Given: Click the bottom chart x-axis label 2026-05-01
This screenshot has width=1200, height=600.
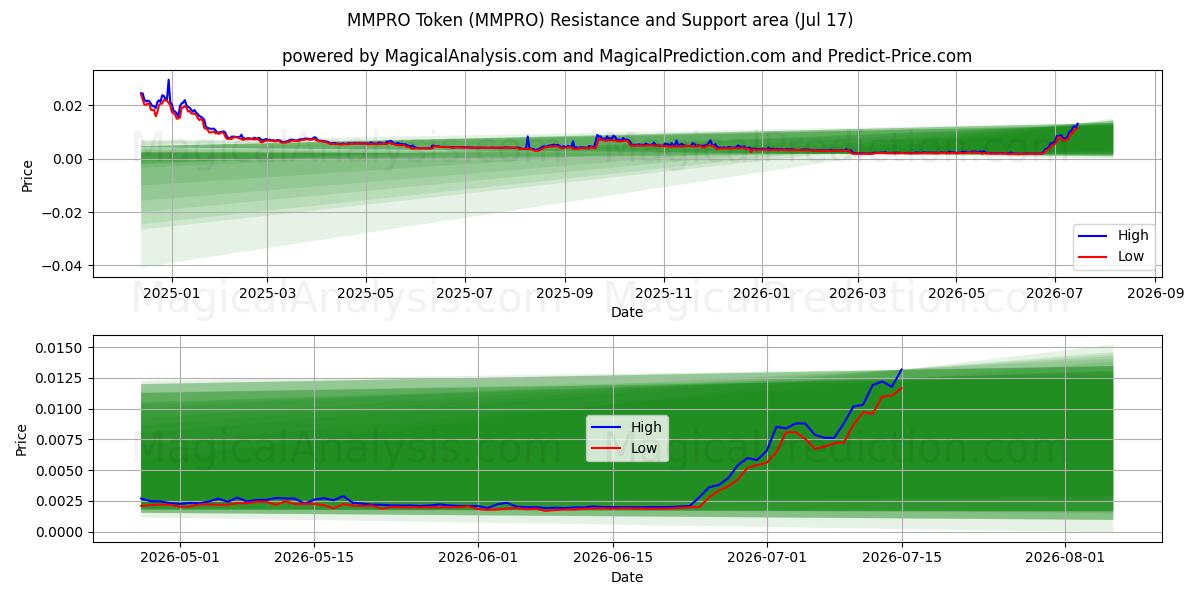Looking at the screenshot, I should pos(180,559).
